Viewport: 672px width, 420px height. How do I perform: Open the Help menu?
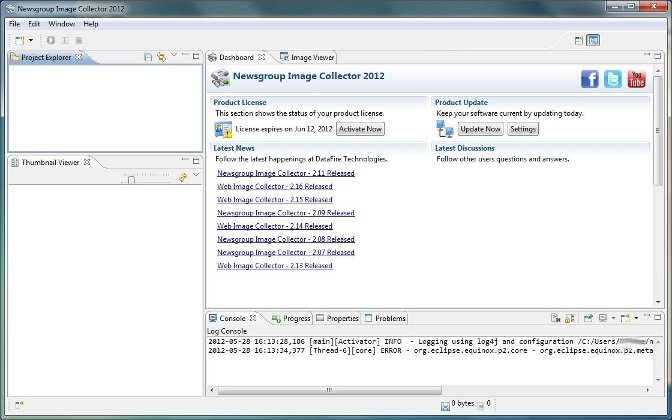coord(91,24)
